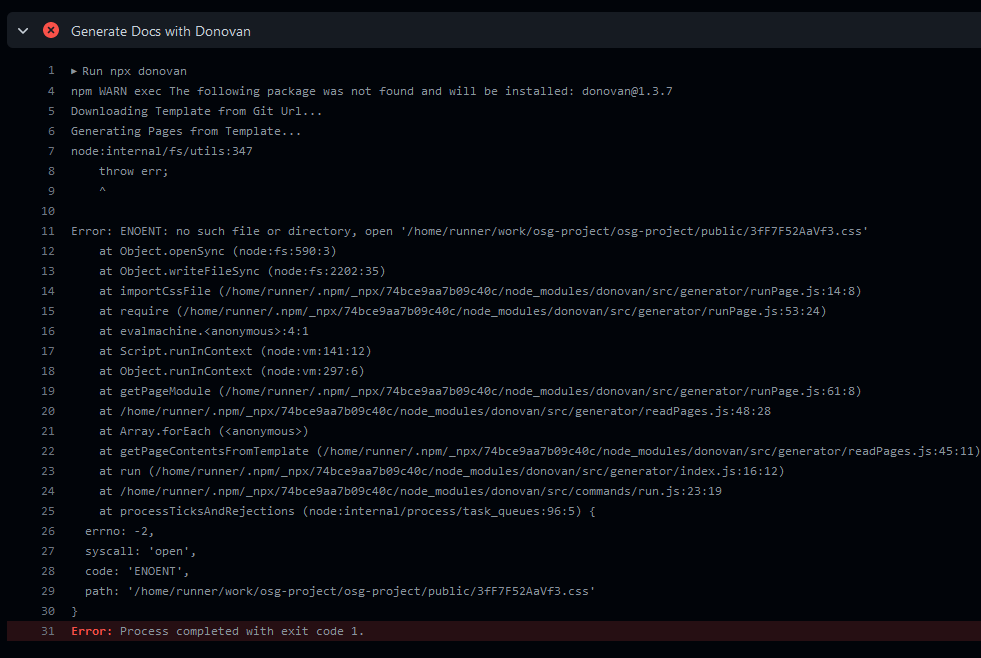Viewport: 981px width, 658px height.
Task: Click the code: 'ENOENT' line
Action: 137,572
